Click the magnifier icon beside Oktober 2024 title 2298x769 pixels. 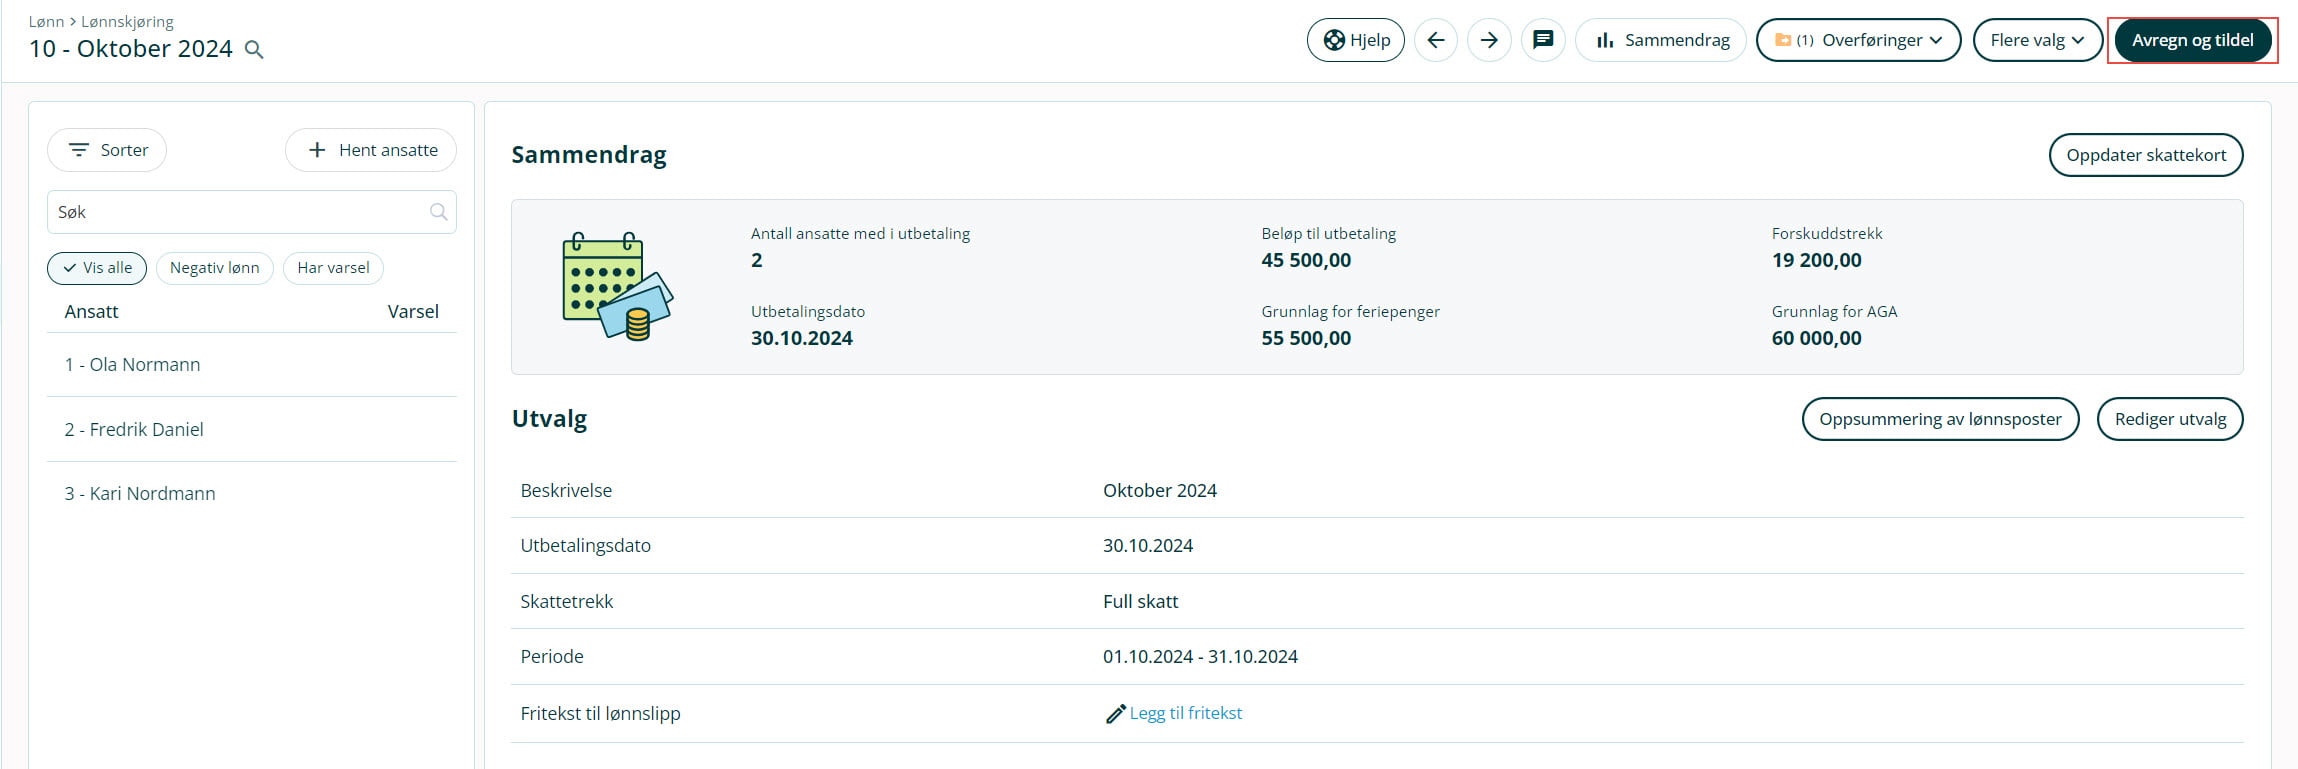coord(254,50)
